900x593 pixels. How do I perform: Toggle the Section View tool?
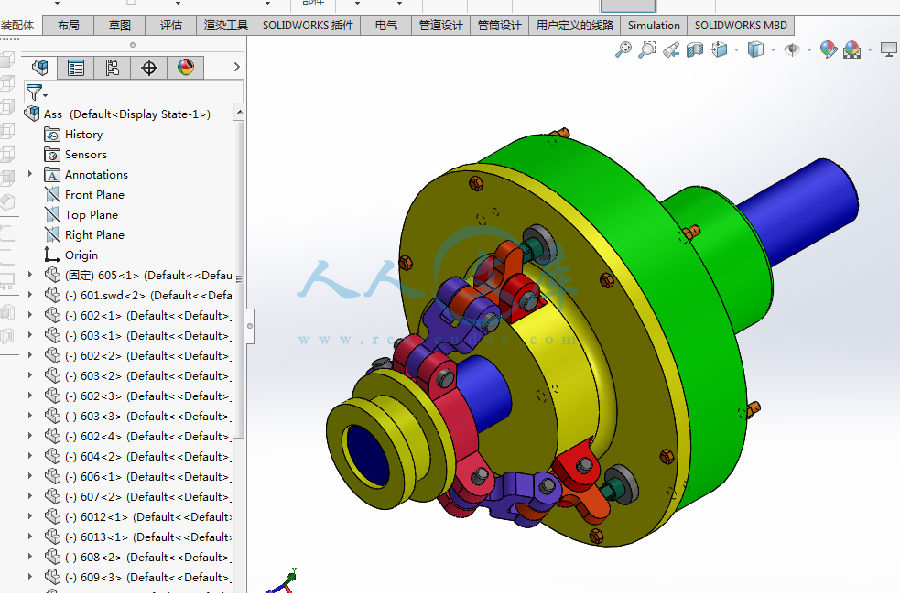point(695,50)
